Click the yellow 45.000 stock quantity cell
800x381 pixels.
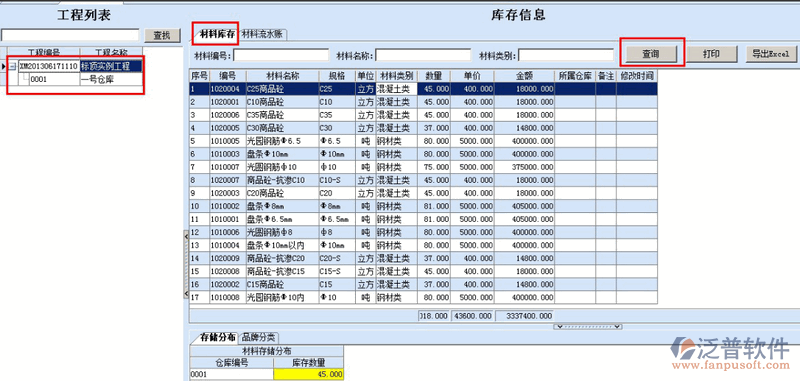click(309, 374)
